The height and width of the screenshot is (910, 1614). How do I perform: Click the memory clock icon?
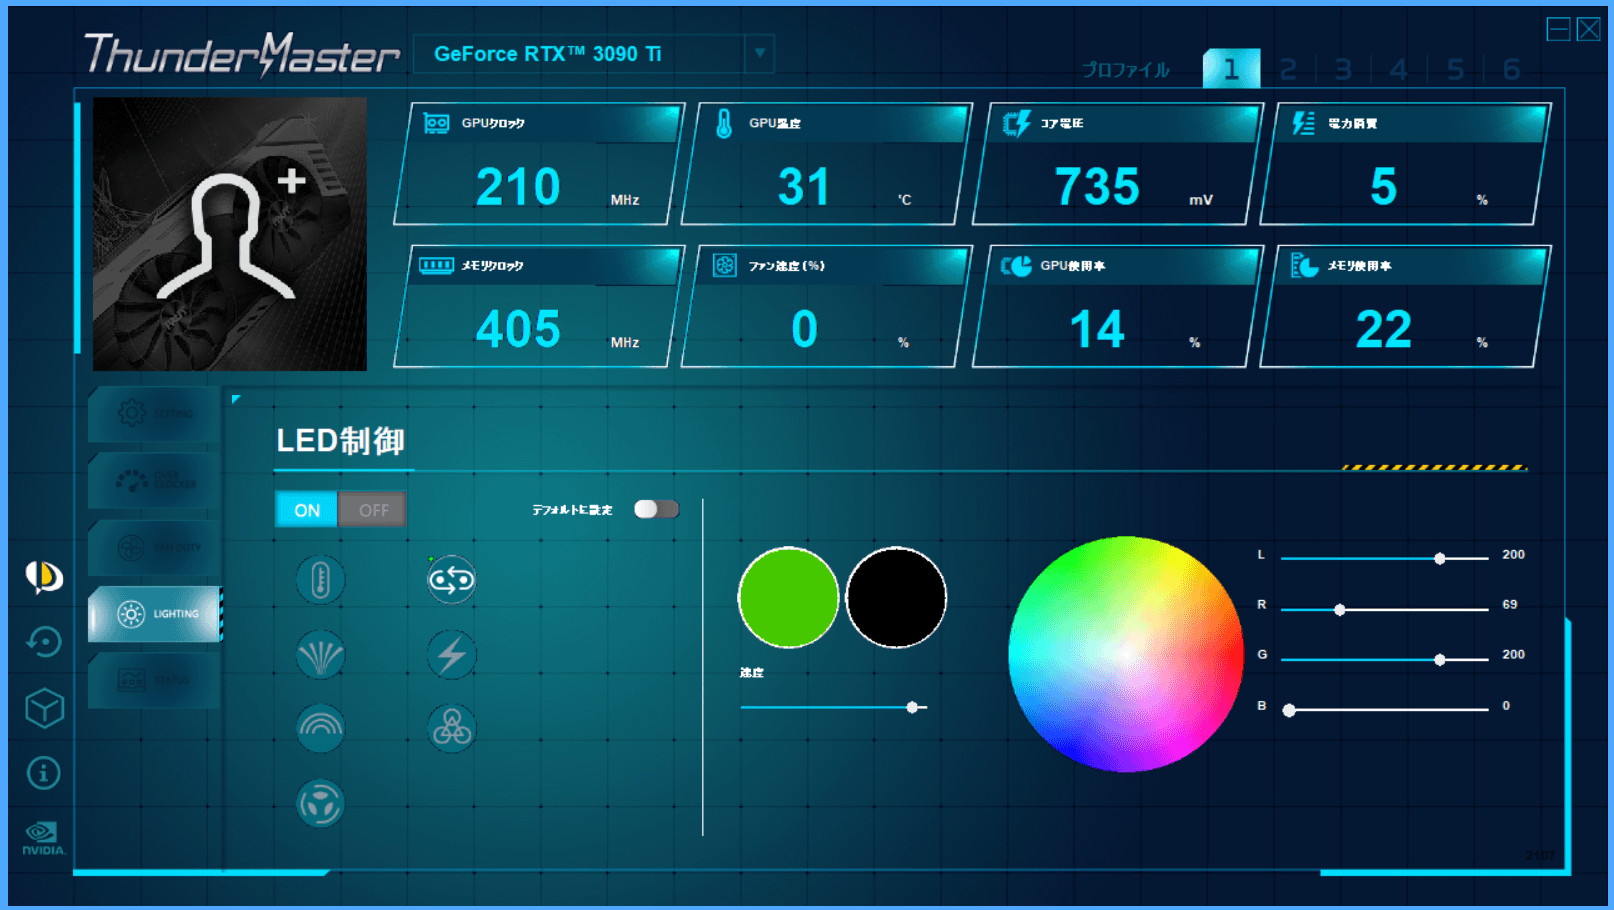436,265
